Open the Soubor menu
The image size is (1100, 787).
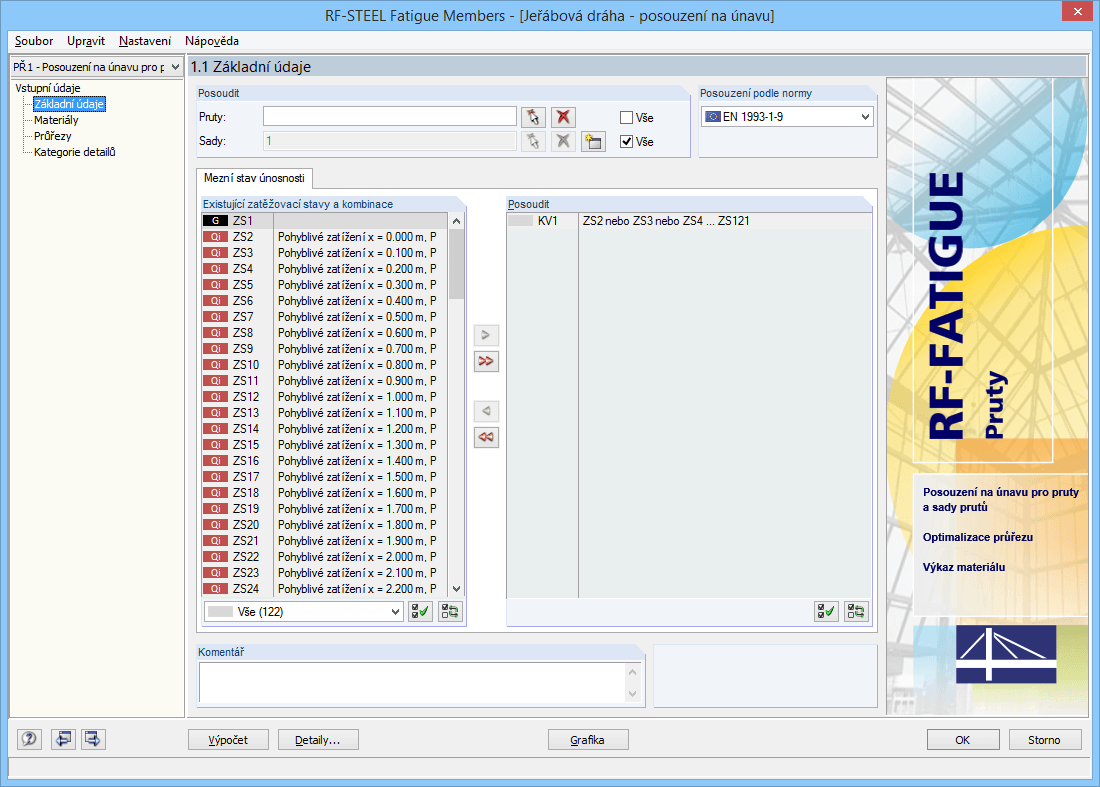[x=34, y=41]
